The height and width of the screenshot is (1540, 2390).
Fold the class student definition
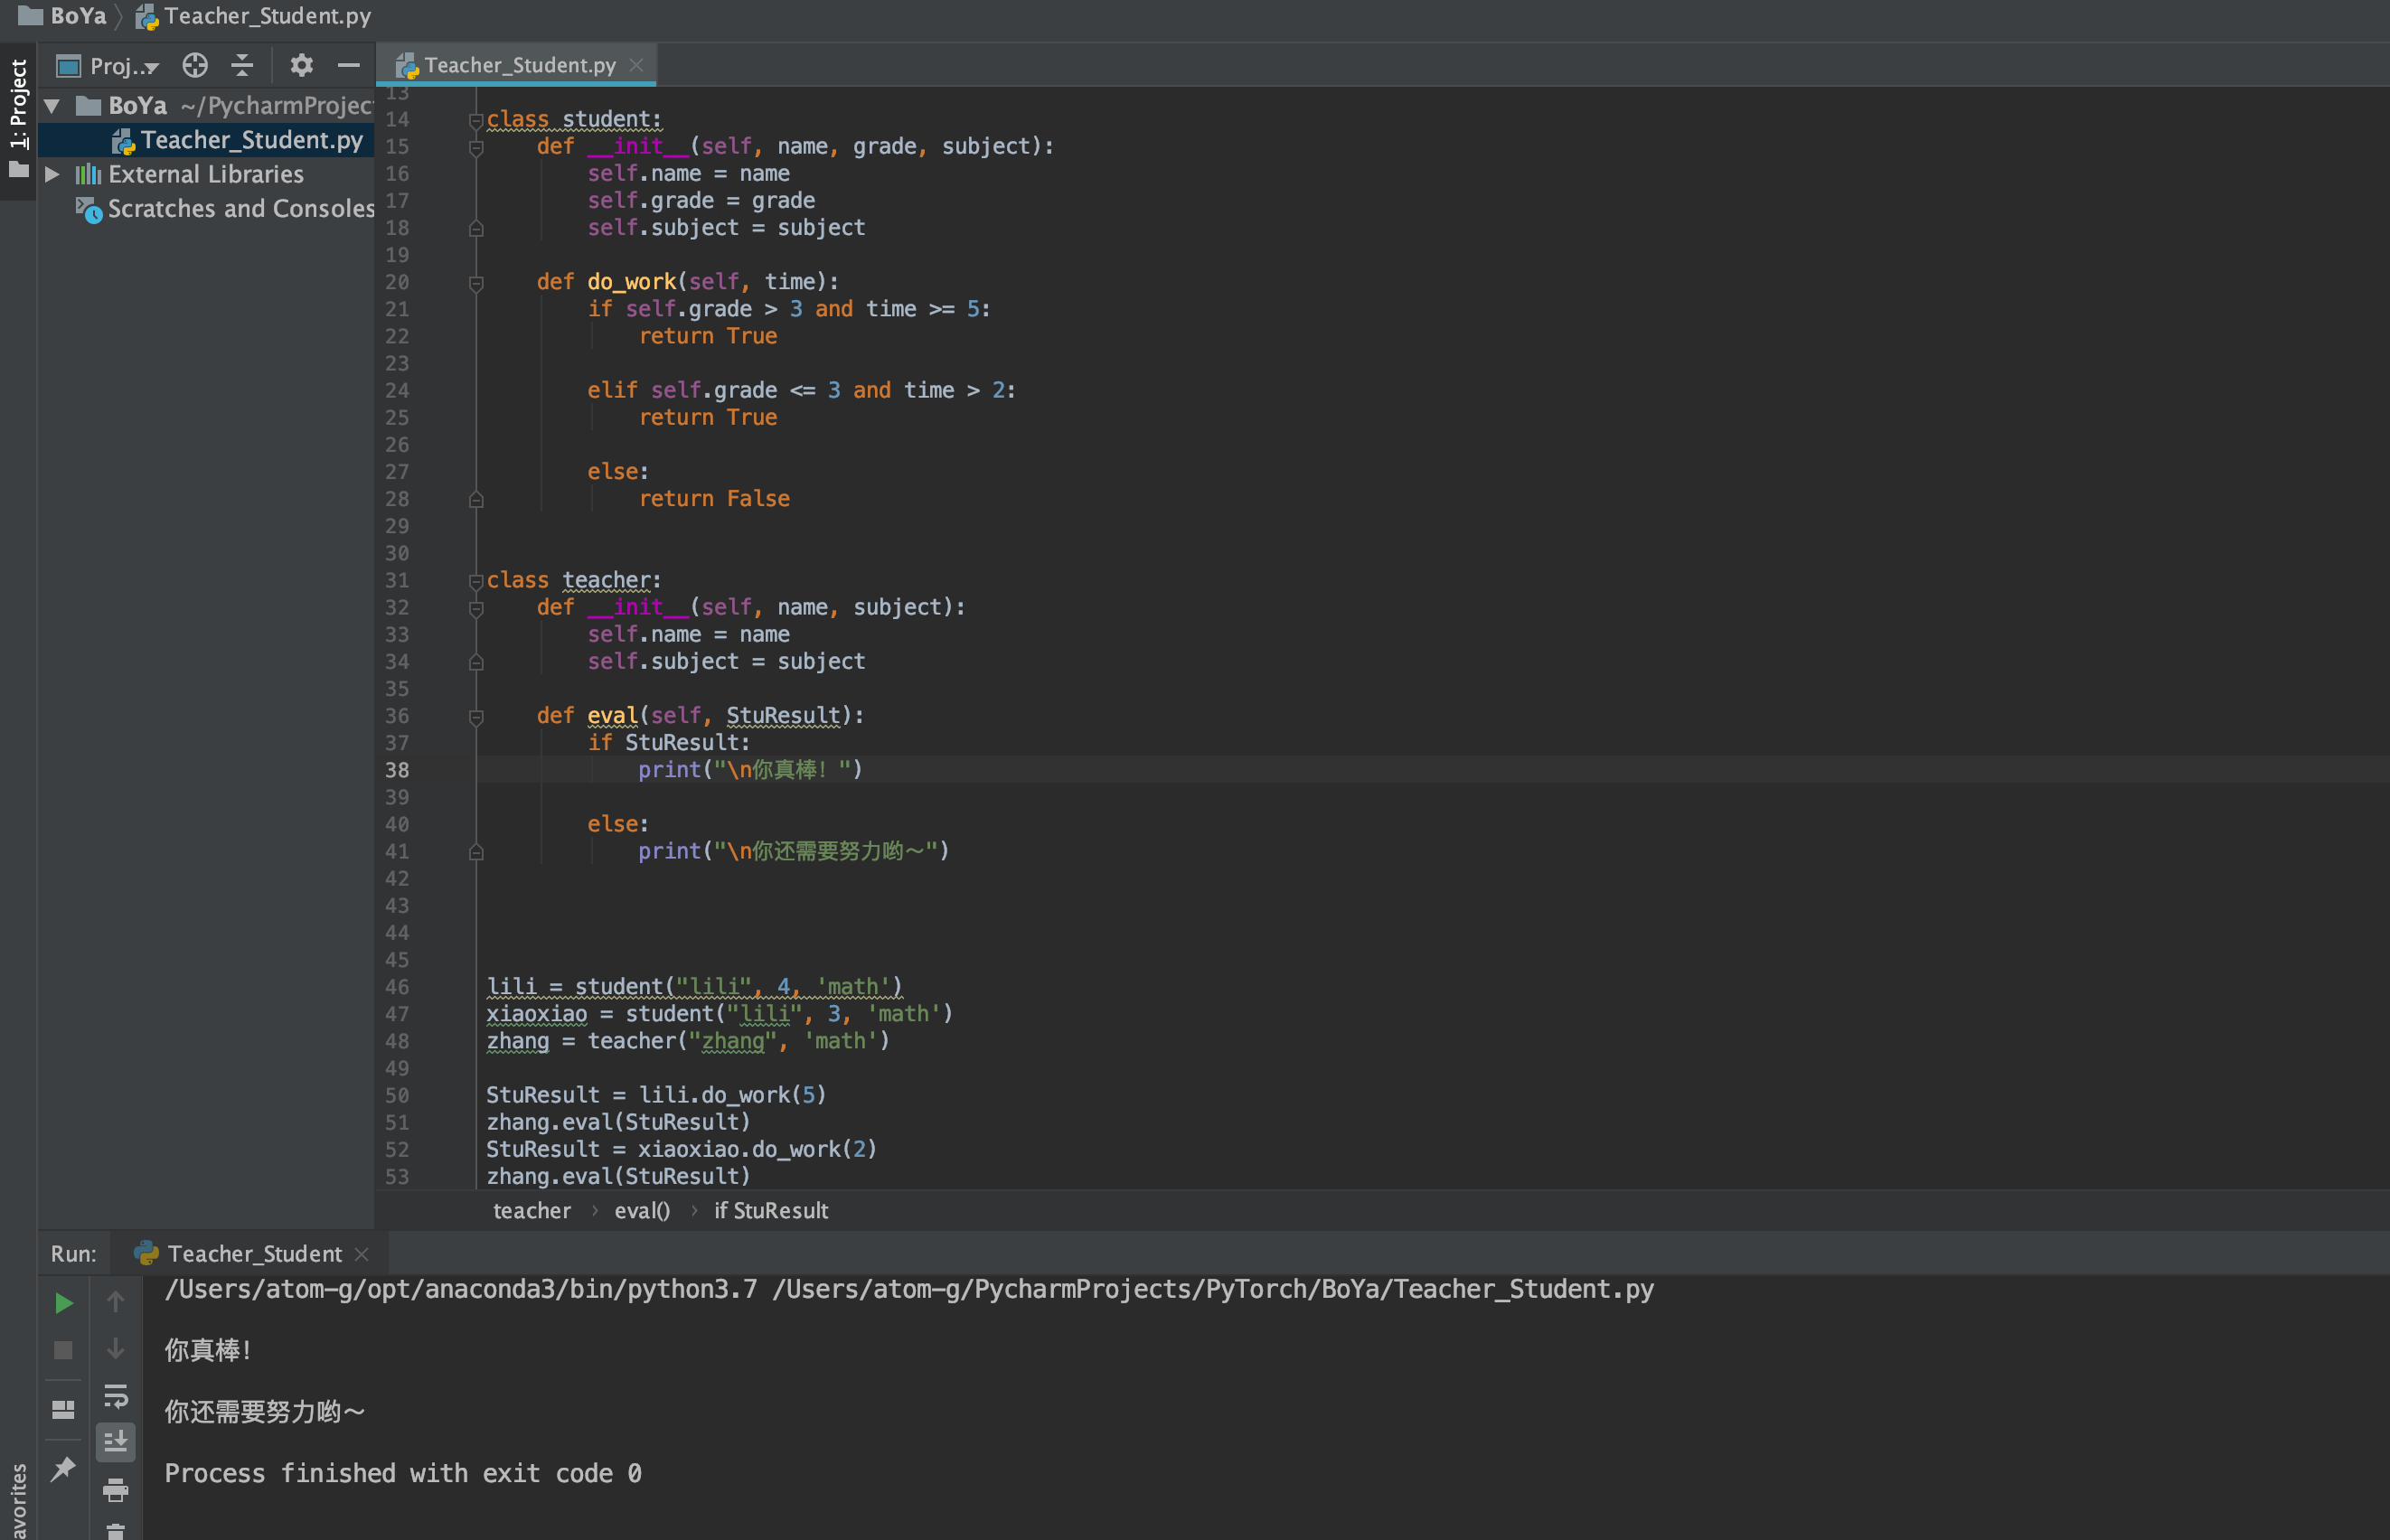[x=476, y=120]
